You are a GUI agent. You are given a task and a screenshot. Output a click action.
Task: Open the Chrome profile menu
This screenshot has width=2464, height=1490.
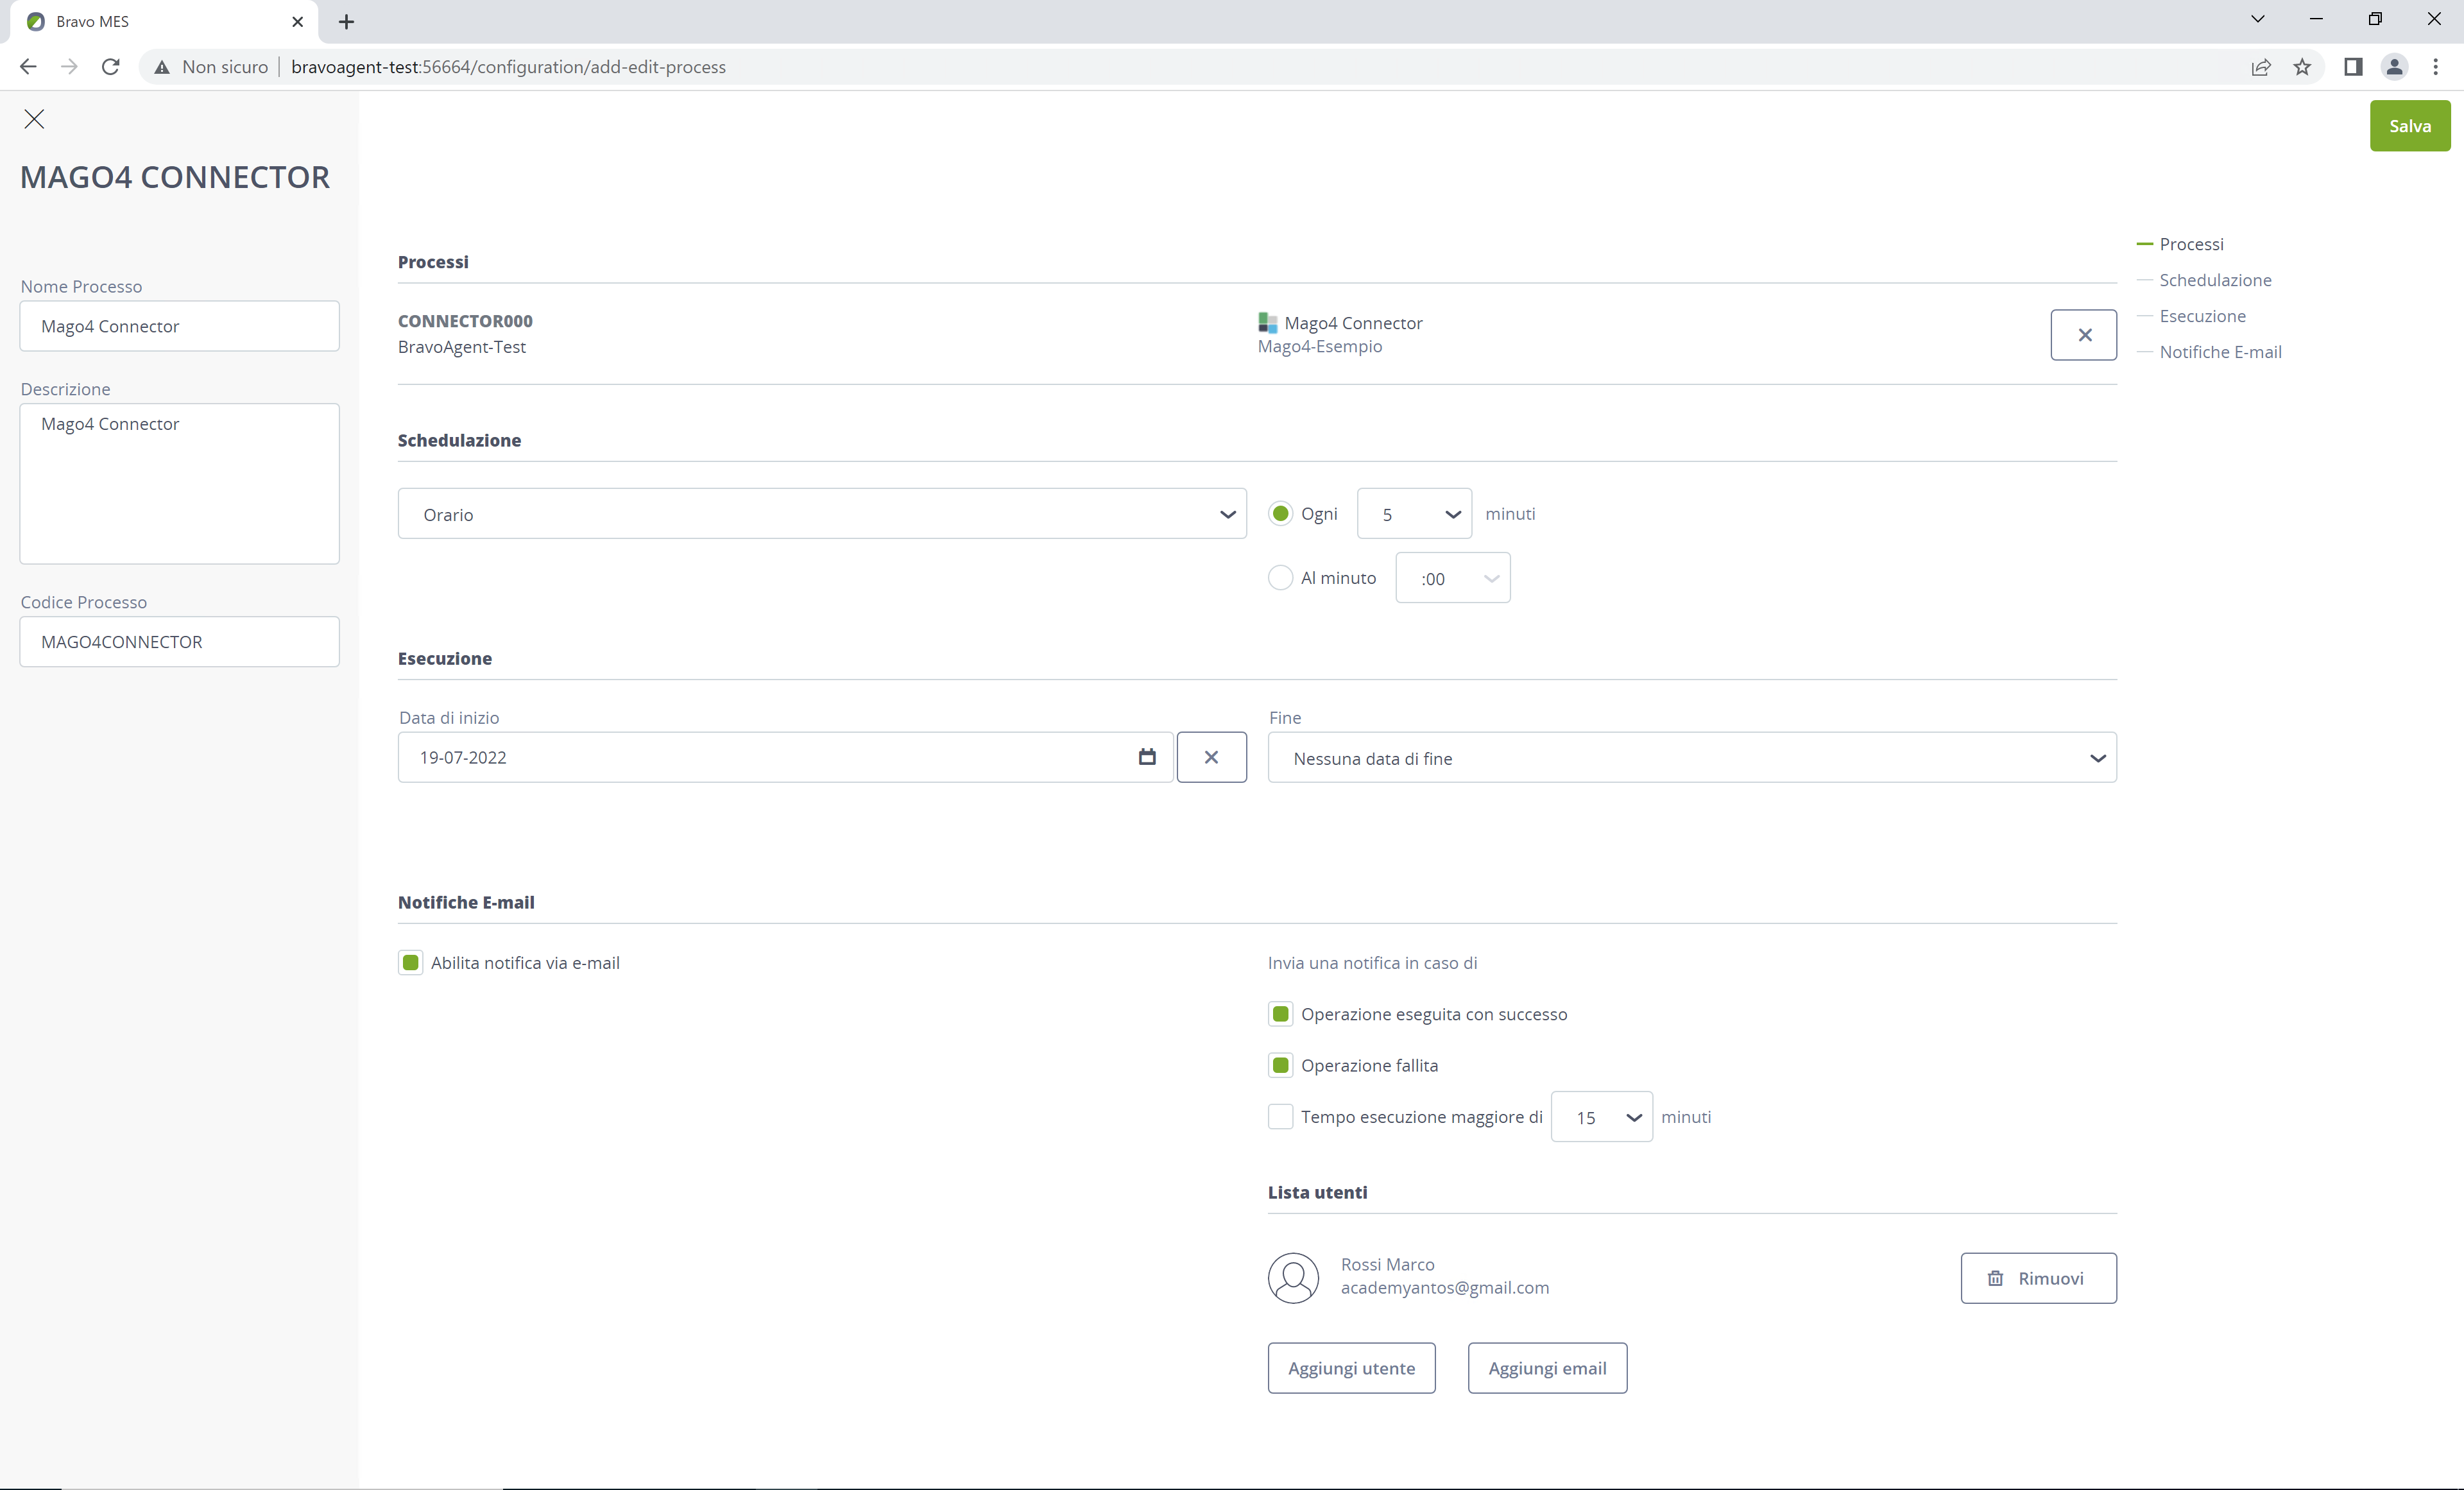2394,67
